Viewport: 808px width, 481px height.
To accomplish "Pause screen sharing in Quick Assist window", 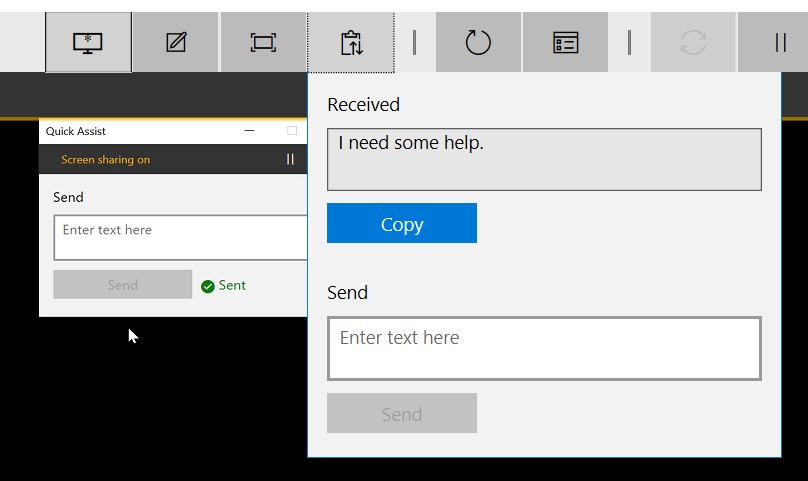I will 290,159.
